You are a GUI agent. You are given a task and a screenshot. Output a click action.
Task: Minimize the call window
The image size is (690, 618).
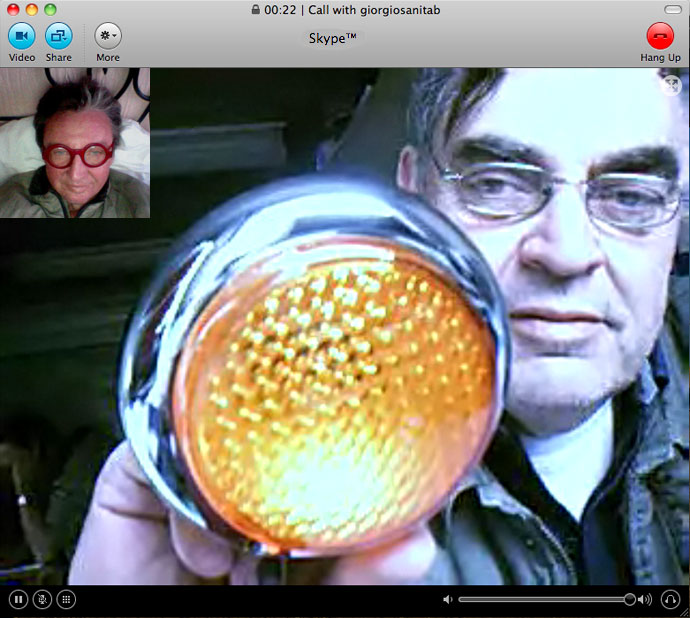coord(31,9)
